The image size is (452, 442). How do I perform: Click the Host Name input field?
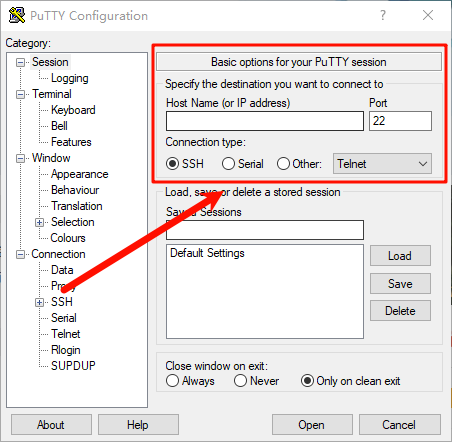265,121
